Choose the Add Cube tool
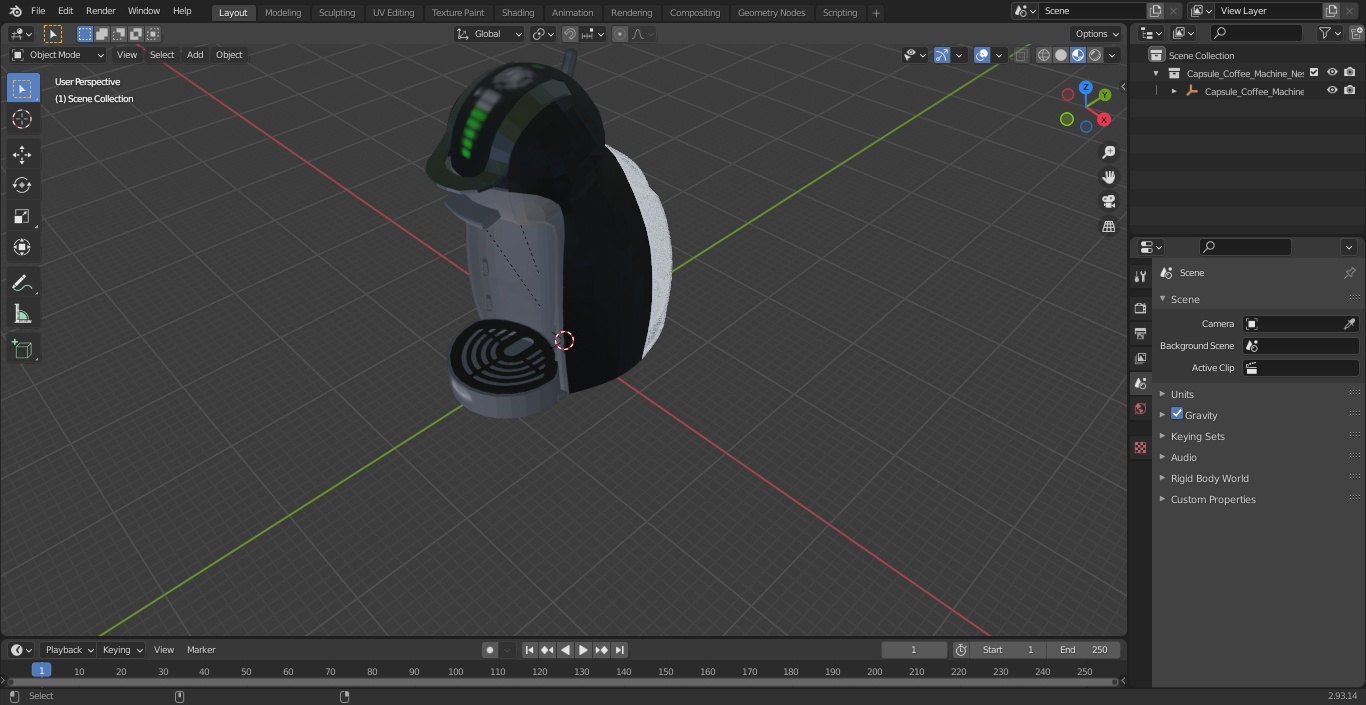 (x=22, y=350)
